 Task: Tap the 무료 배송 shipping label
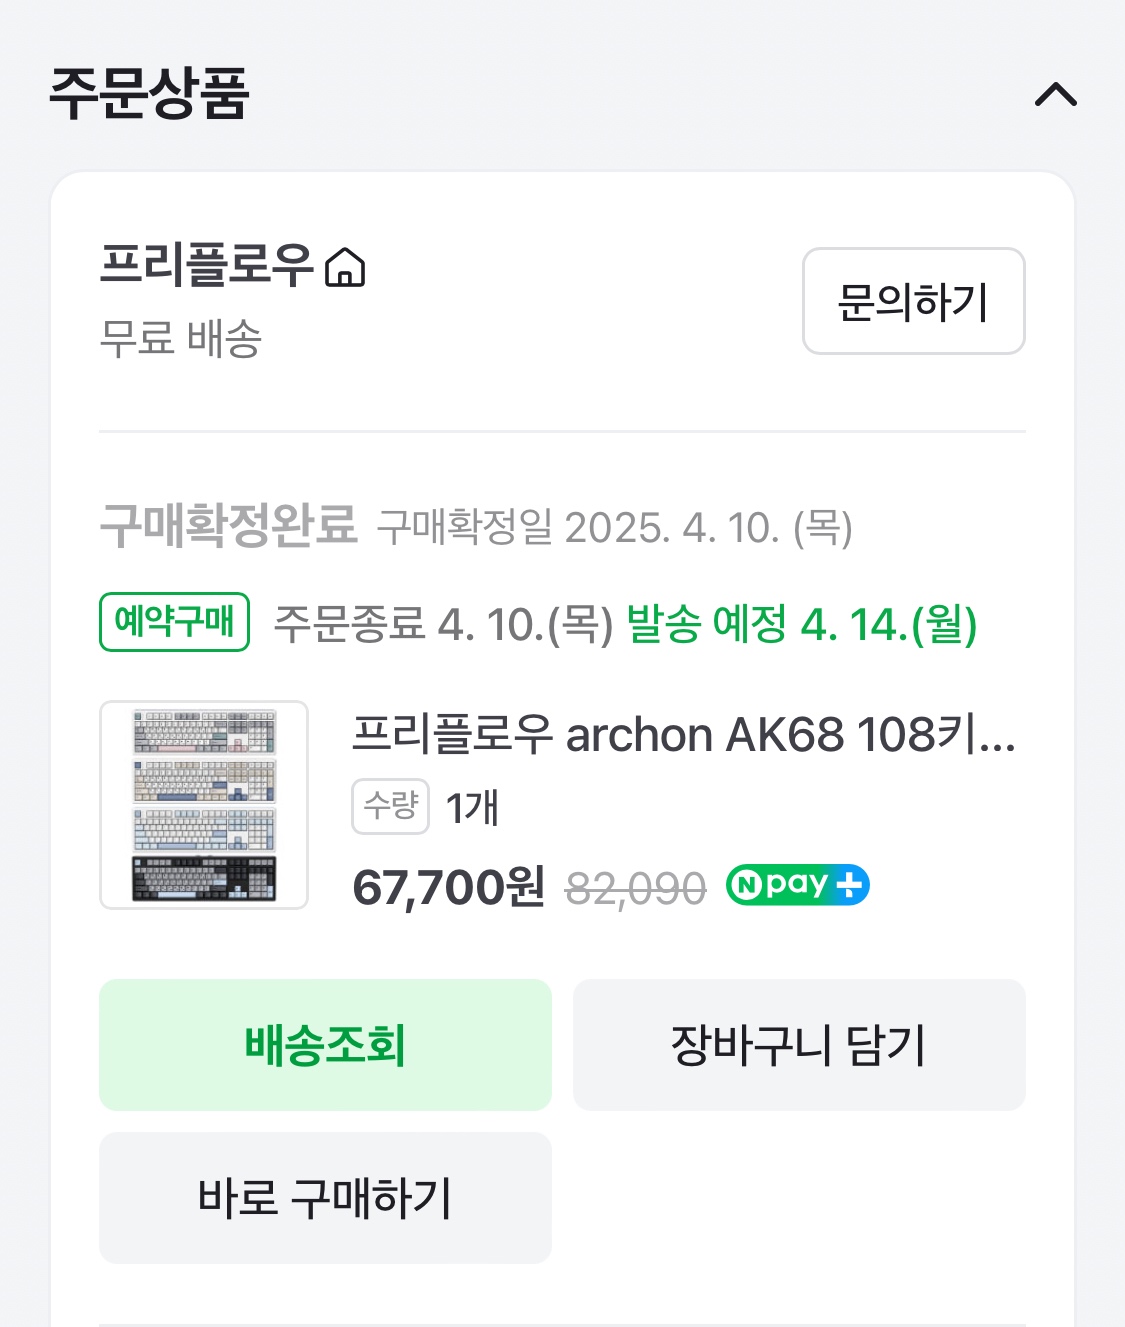coord(181,338)
